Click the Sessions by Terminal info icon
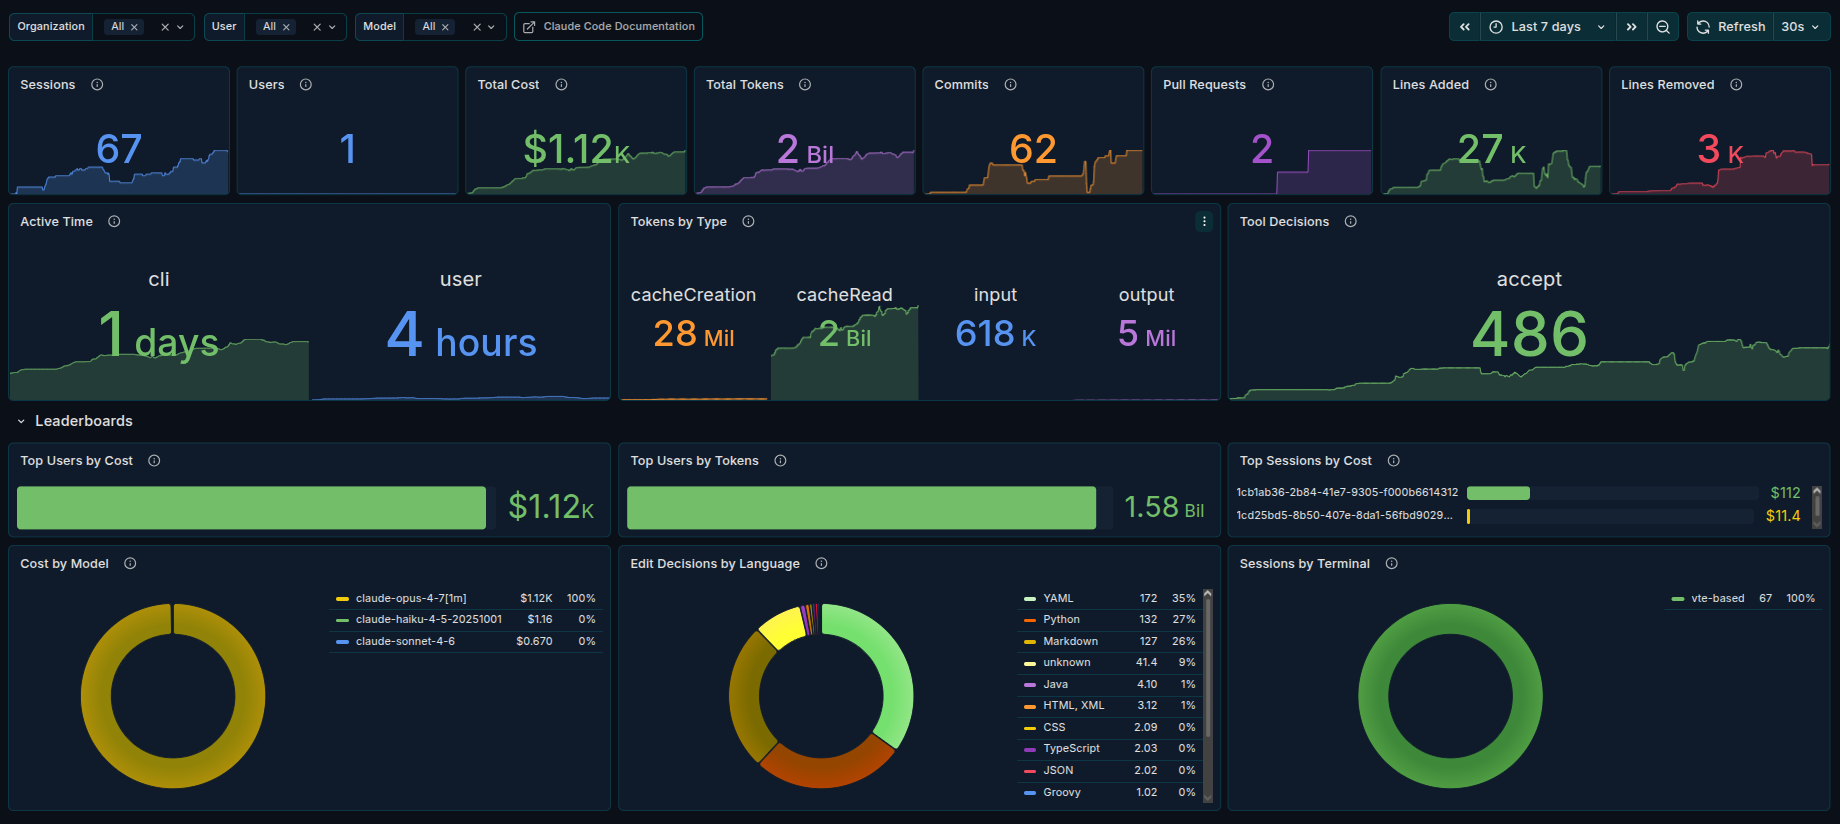This screenshot has width=1840, height=824. click(x=1391, y=564)
